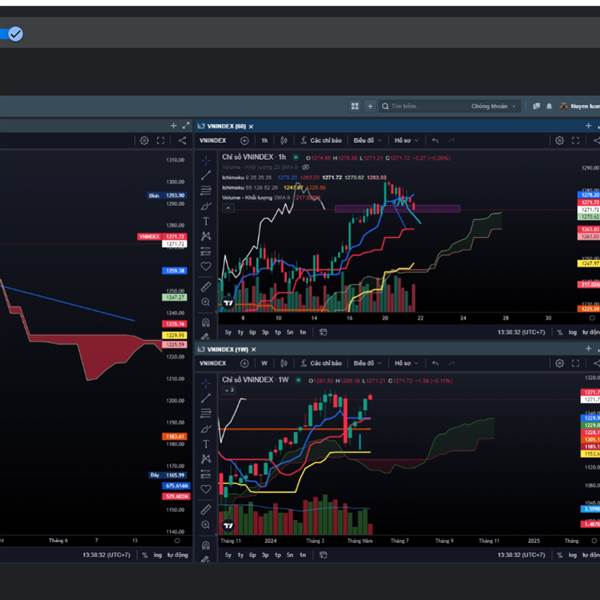The image size is (600, 600).
Task: Add a new tab in left chart panel
Action: 173,126
